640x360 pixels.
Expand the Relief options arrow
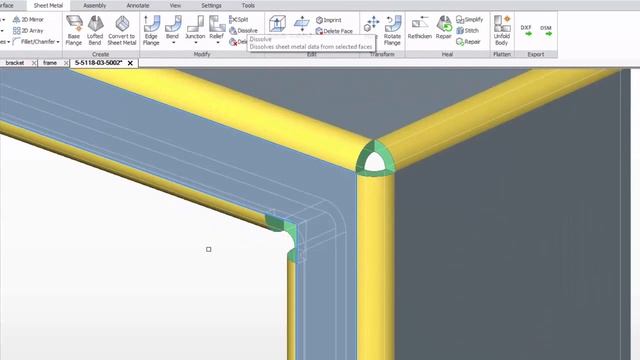217,42
